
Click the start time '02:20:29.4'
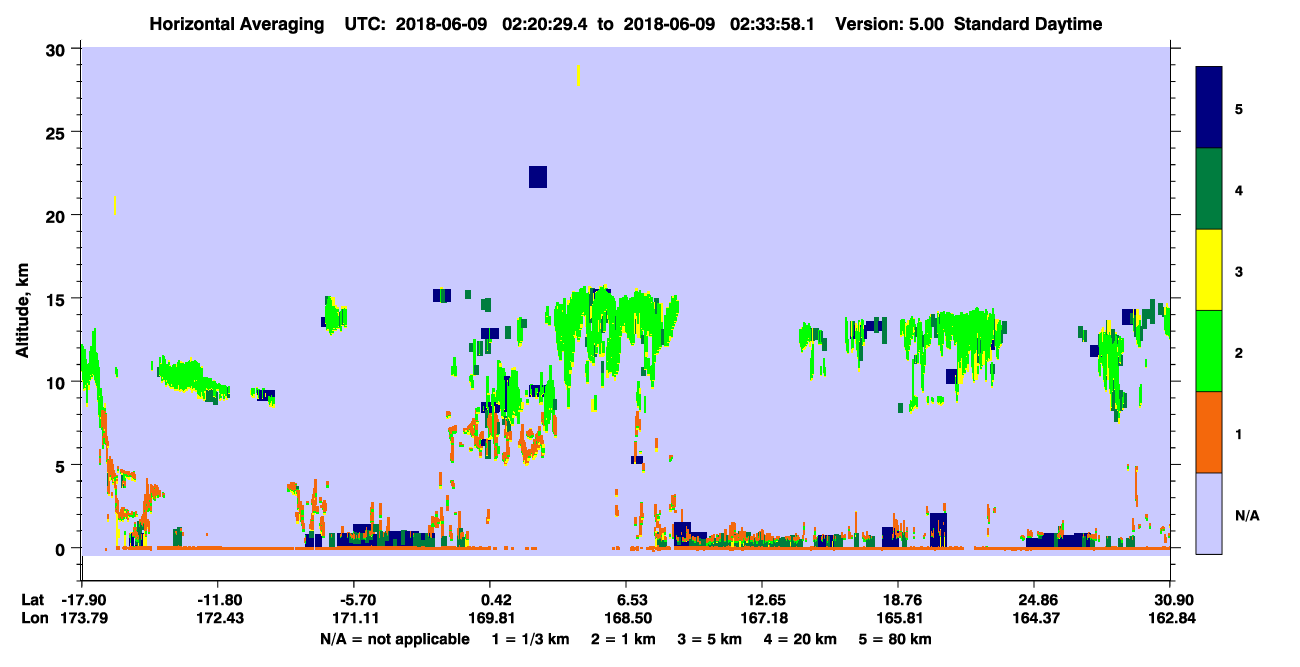tap(546, 24)
